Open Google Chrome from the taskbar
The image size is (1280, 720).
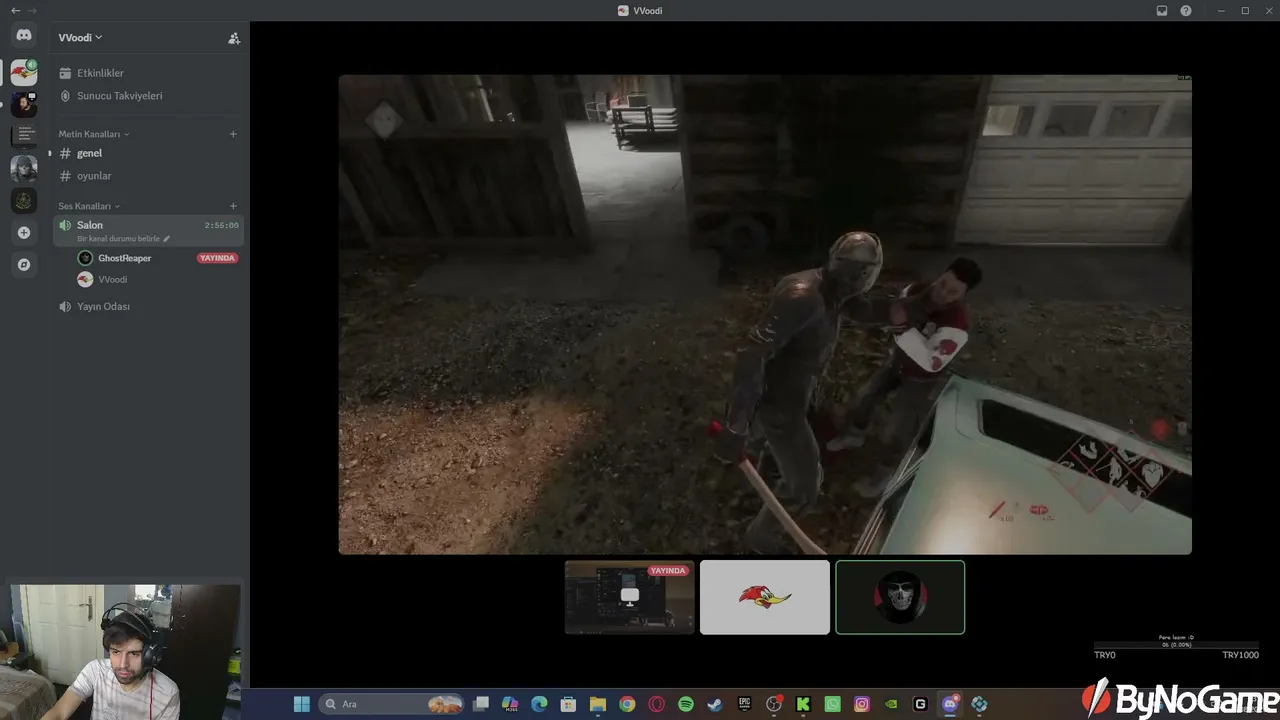point(627,704)
